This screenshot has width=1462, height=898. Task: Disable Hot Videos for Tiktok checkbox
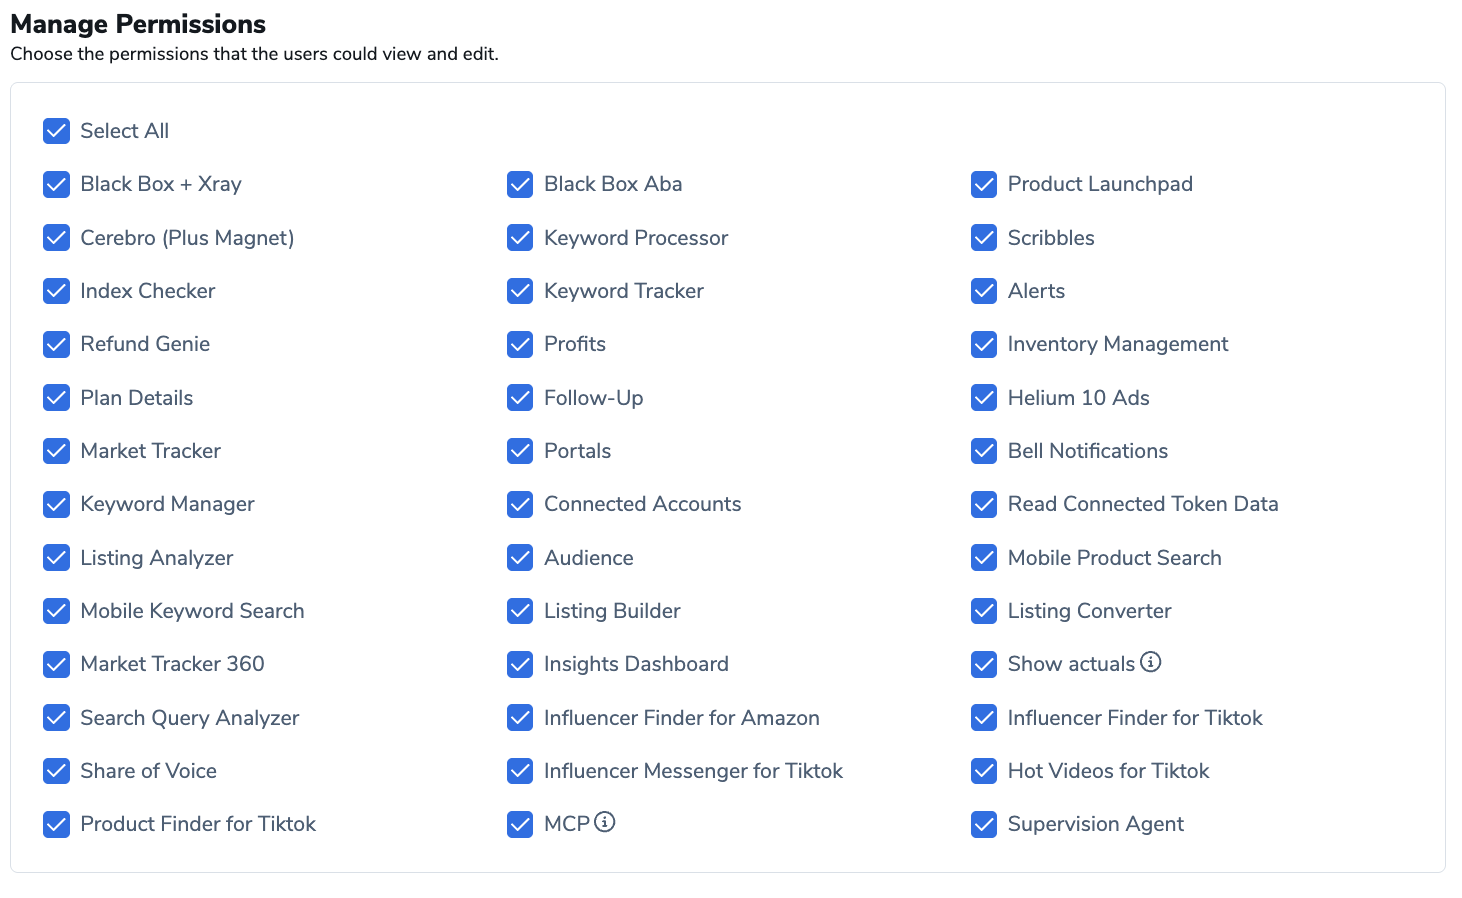[984, 771]
